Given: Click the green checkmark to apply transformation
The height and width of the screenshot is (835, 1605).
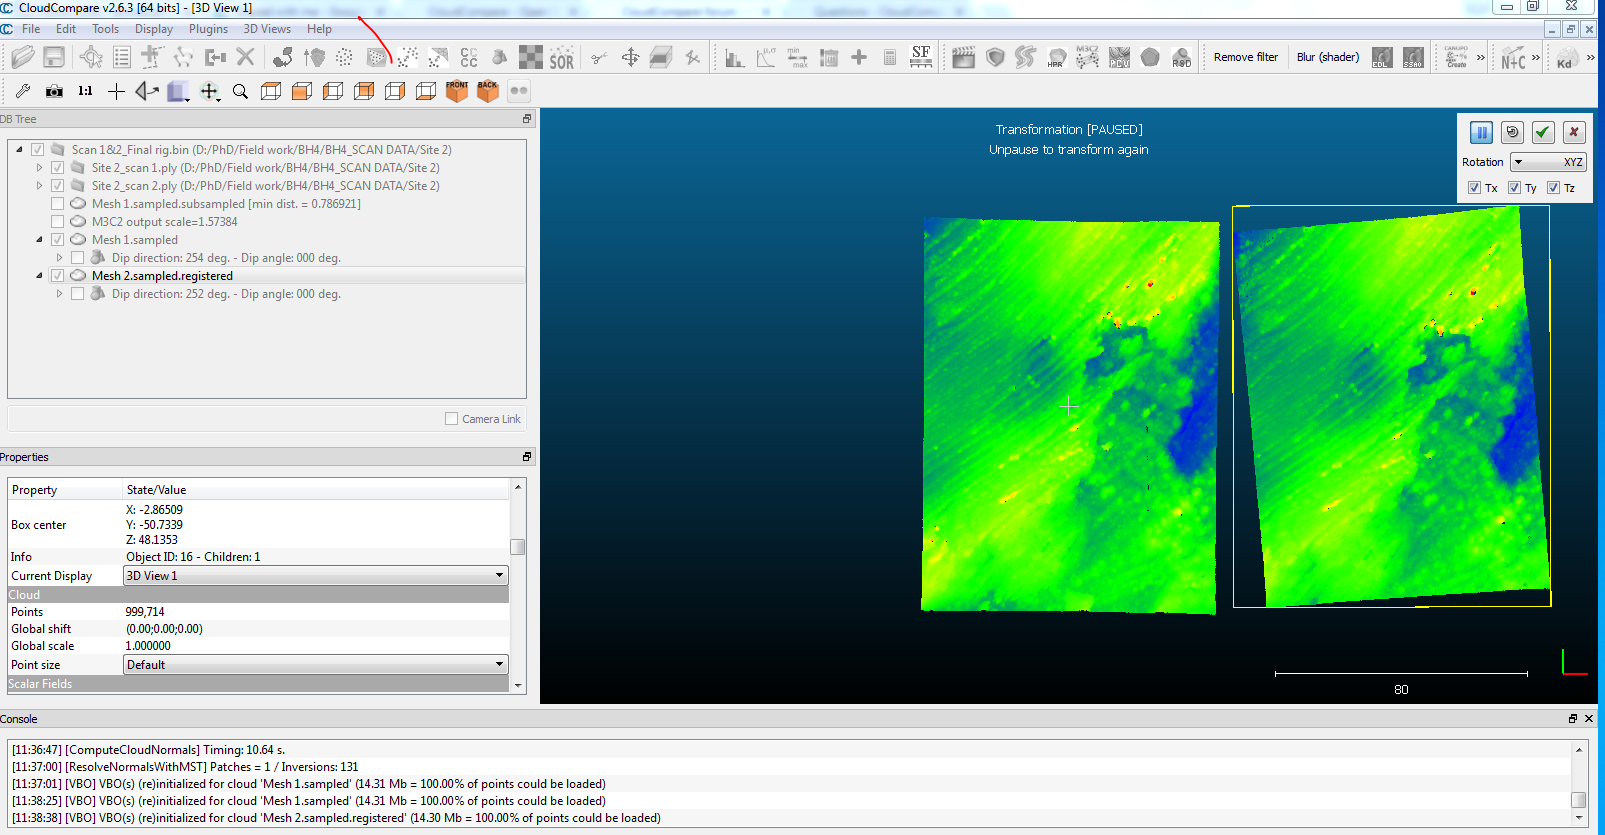Looking at the screenshot, I should [1543, 132].
